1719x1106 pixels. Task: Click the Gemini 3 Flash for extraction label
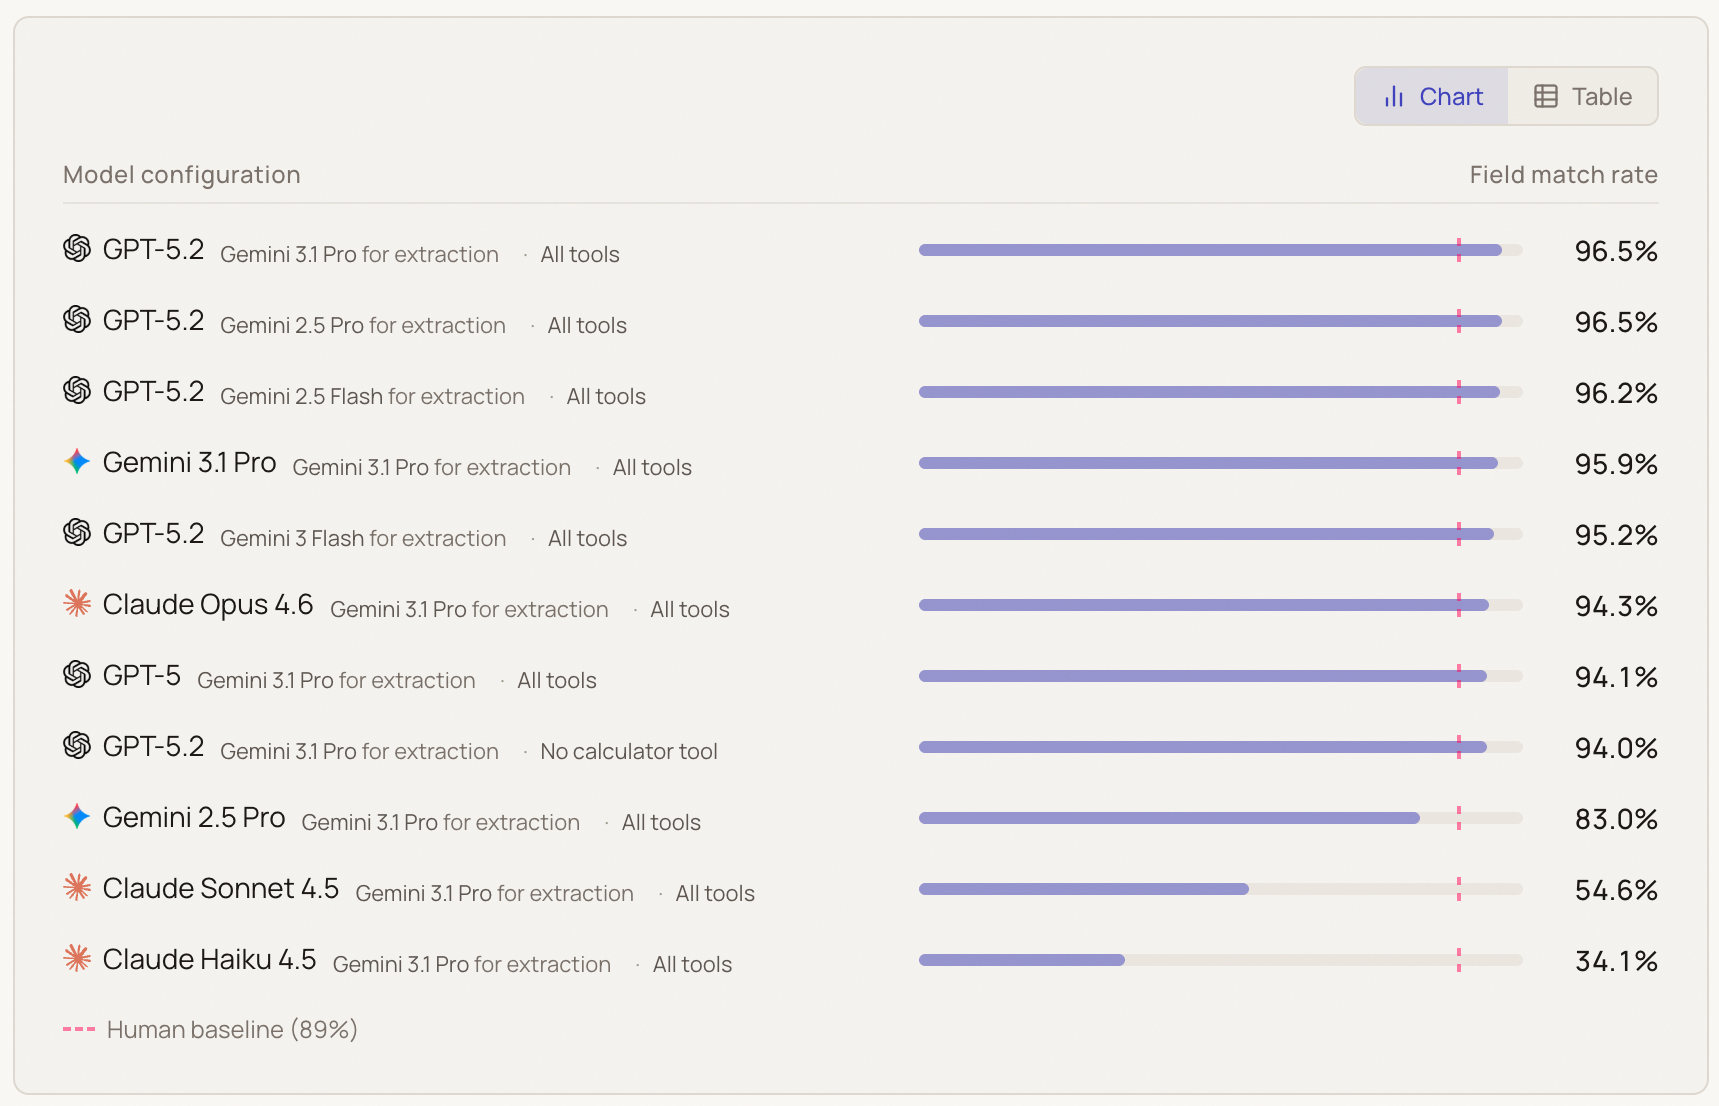pyautogui.click(x=363, y=539)
